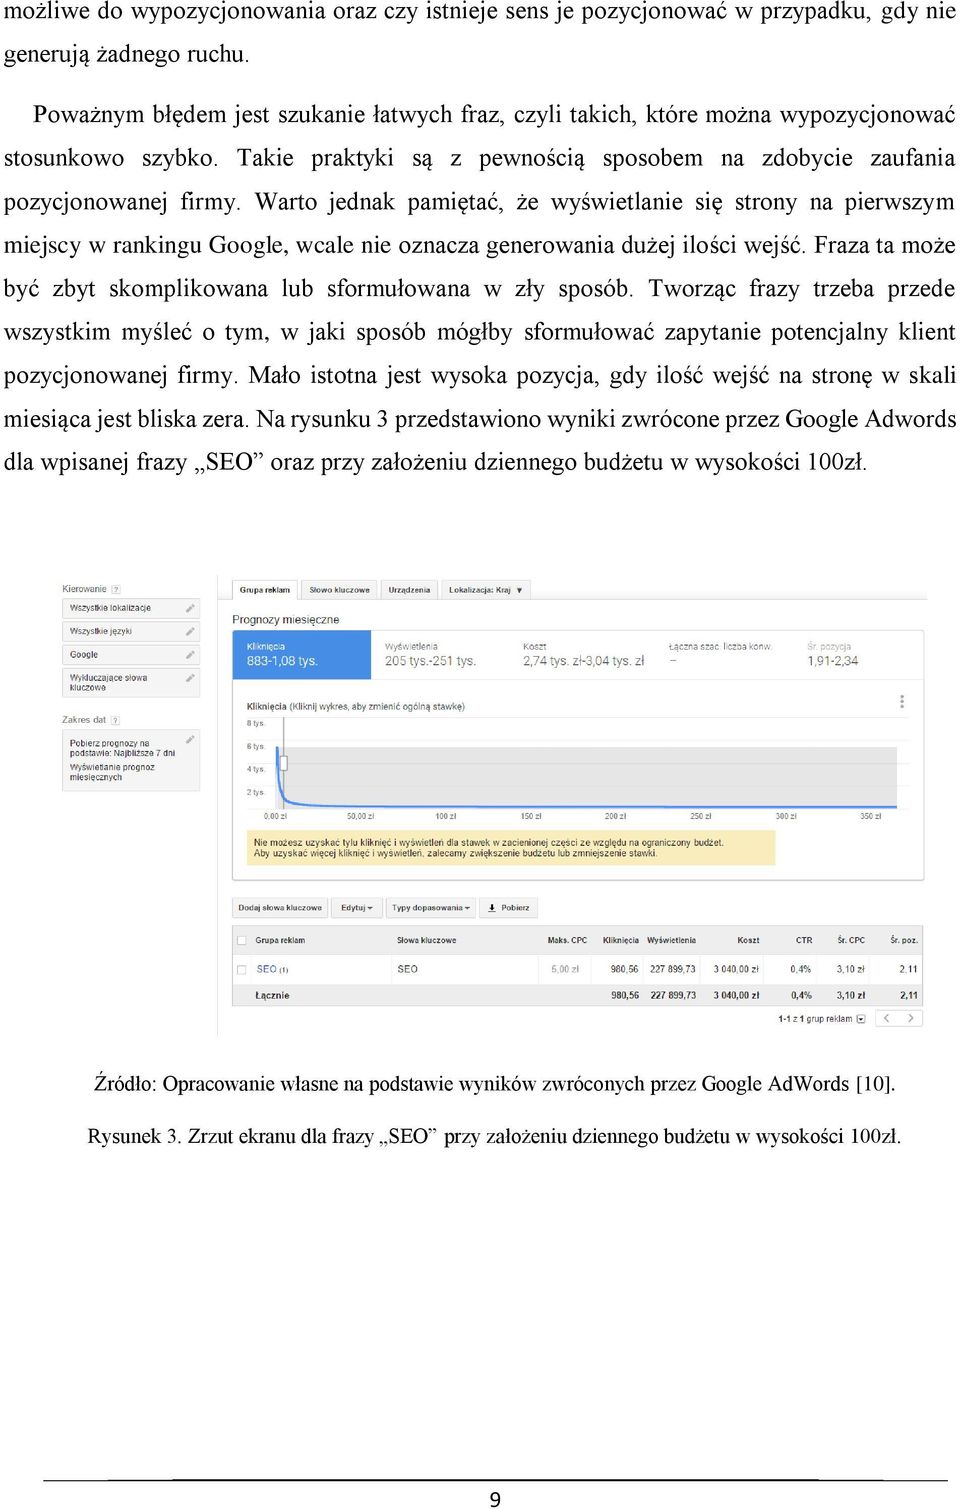Switch to the Grupa reklam tab
This screenshot has width=960, height=1509.
265,590
